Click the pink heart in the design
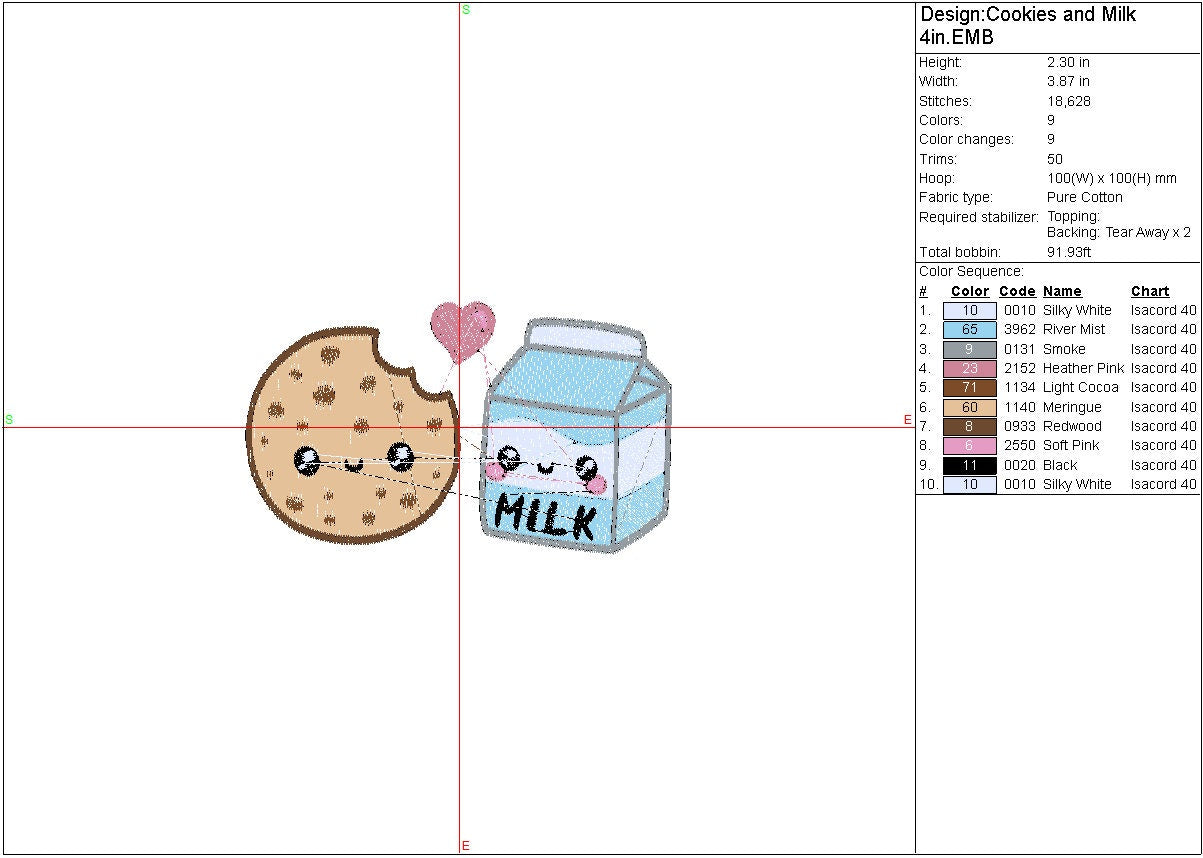 click(462, 326)
